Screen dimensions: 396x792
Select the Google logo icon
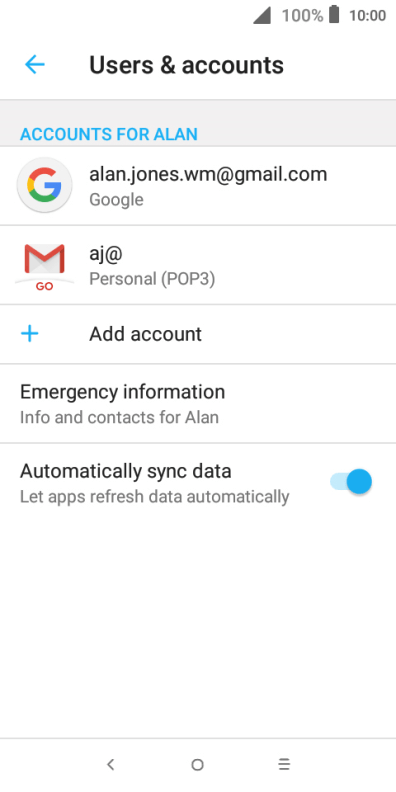pyautogui.click(x=44, y=185)
